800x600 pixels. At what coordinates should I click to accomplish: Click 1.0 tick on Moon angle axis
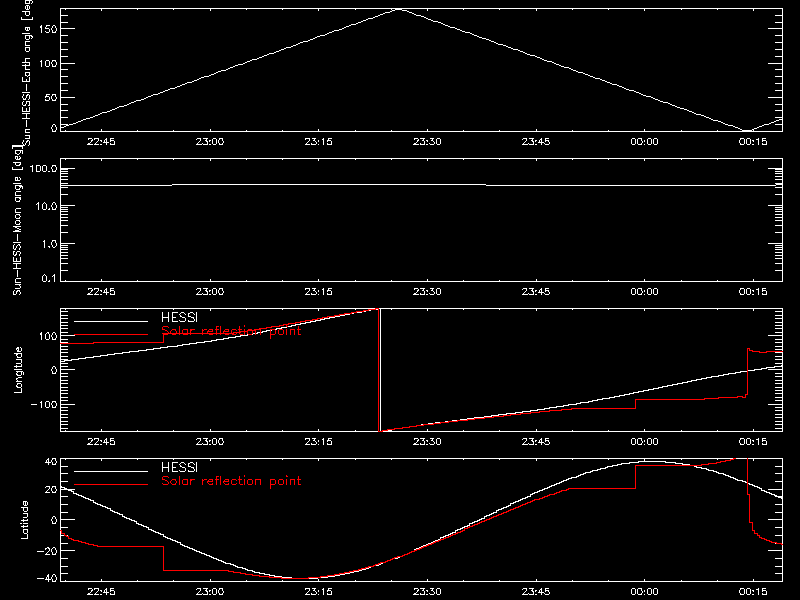point(49,244)
